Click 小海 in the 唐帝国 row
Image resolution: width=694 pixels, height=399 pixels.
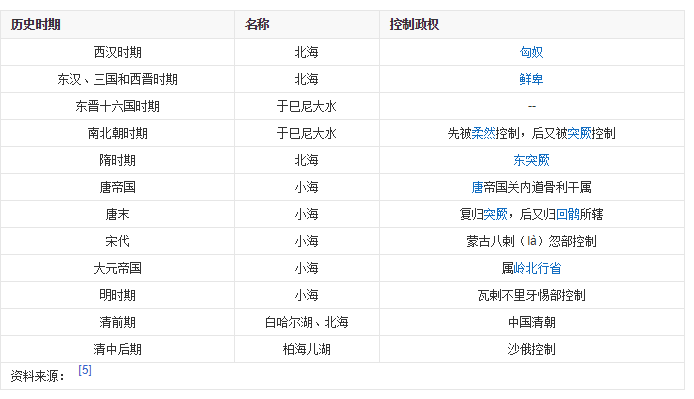click(x=306, y=187)
